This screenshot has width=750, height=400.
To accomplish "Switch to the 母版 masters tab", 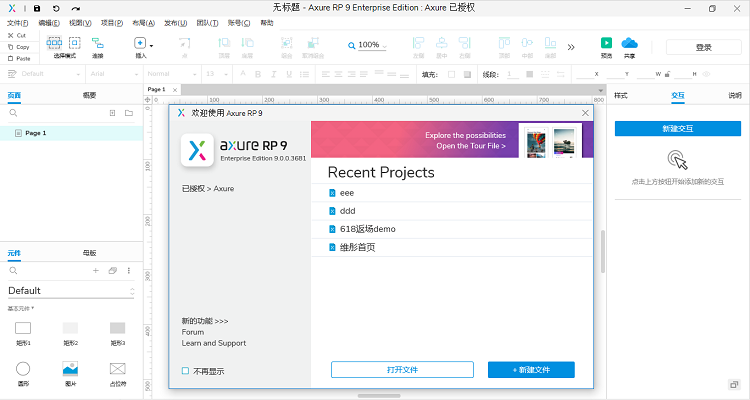I will tap(89, 253).
